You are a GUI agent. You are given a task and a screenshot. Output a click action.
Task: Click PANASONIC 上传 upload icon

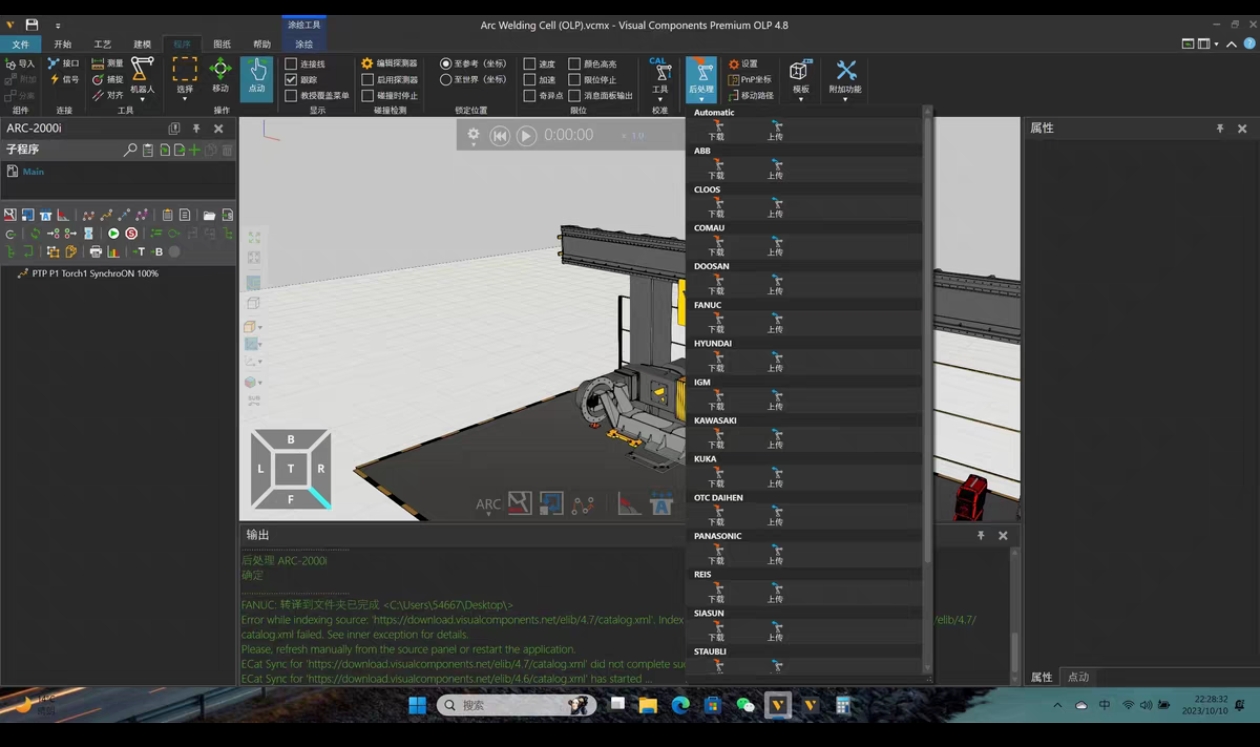776,554
